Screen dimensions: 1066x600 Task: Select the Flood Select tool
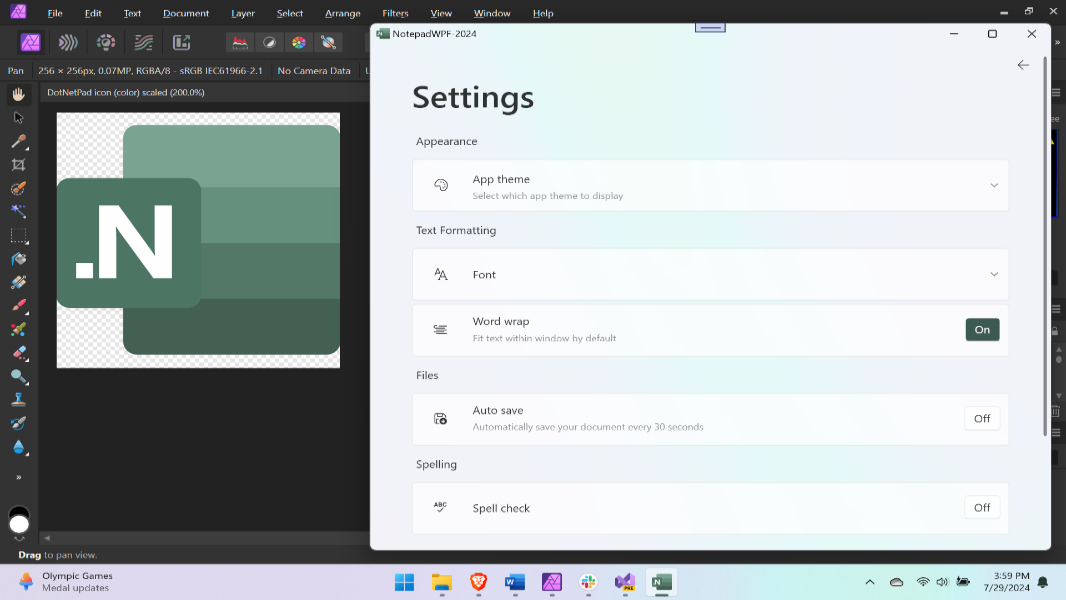17,212
